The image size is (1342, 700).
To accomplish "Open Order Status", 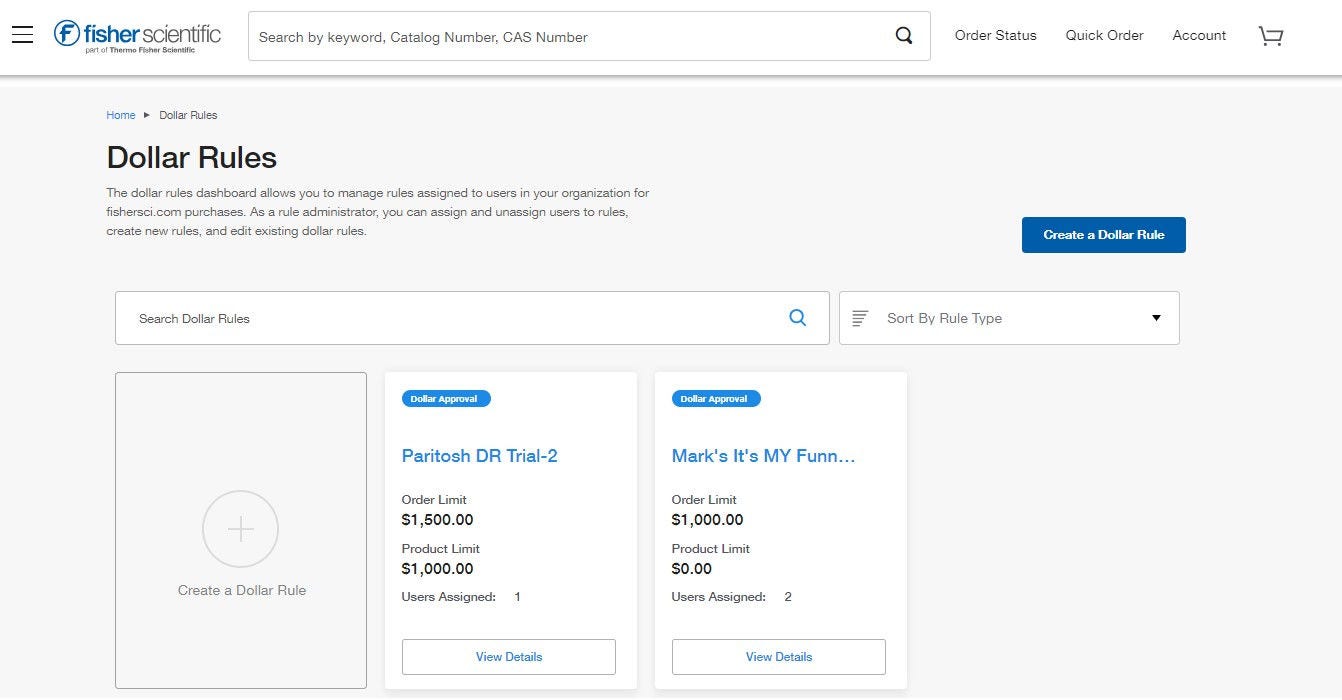I will click(995, 35).
